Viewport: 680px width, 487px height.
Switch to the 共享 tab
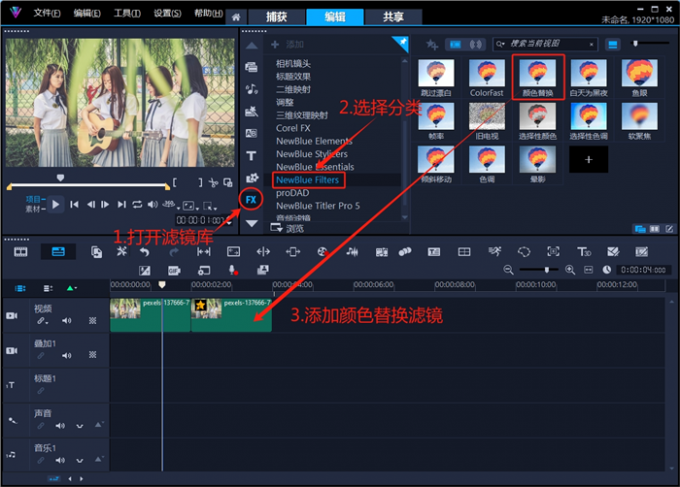click(x=393, y=17)
